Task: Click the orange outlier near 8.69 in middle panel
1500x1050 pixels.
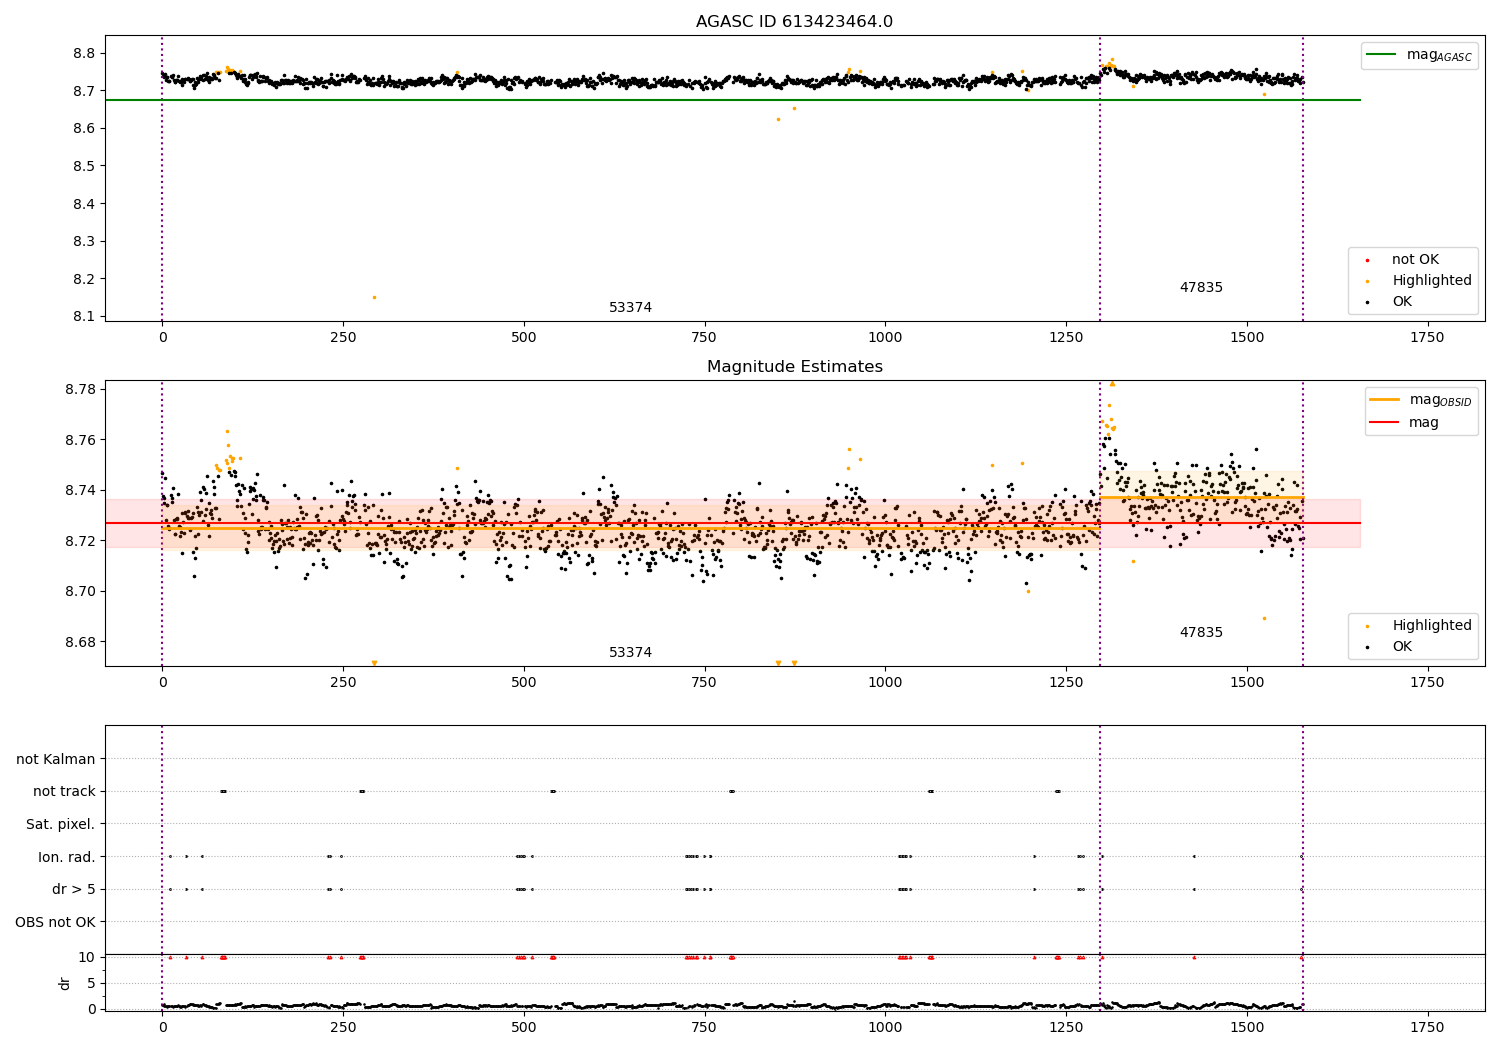Action: tap(1264, 618)
